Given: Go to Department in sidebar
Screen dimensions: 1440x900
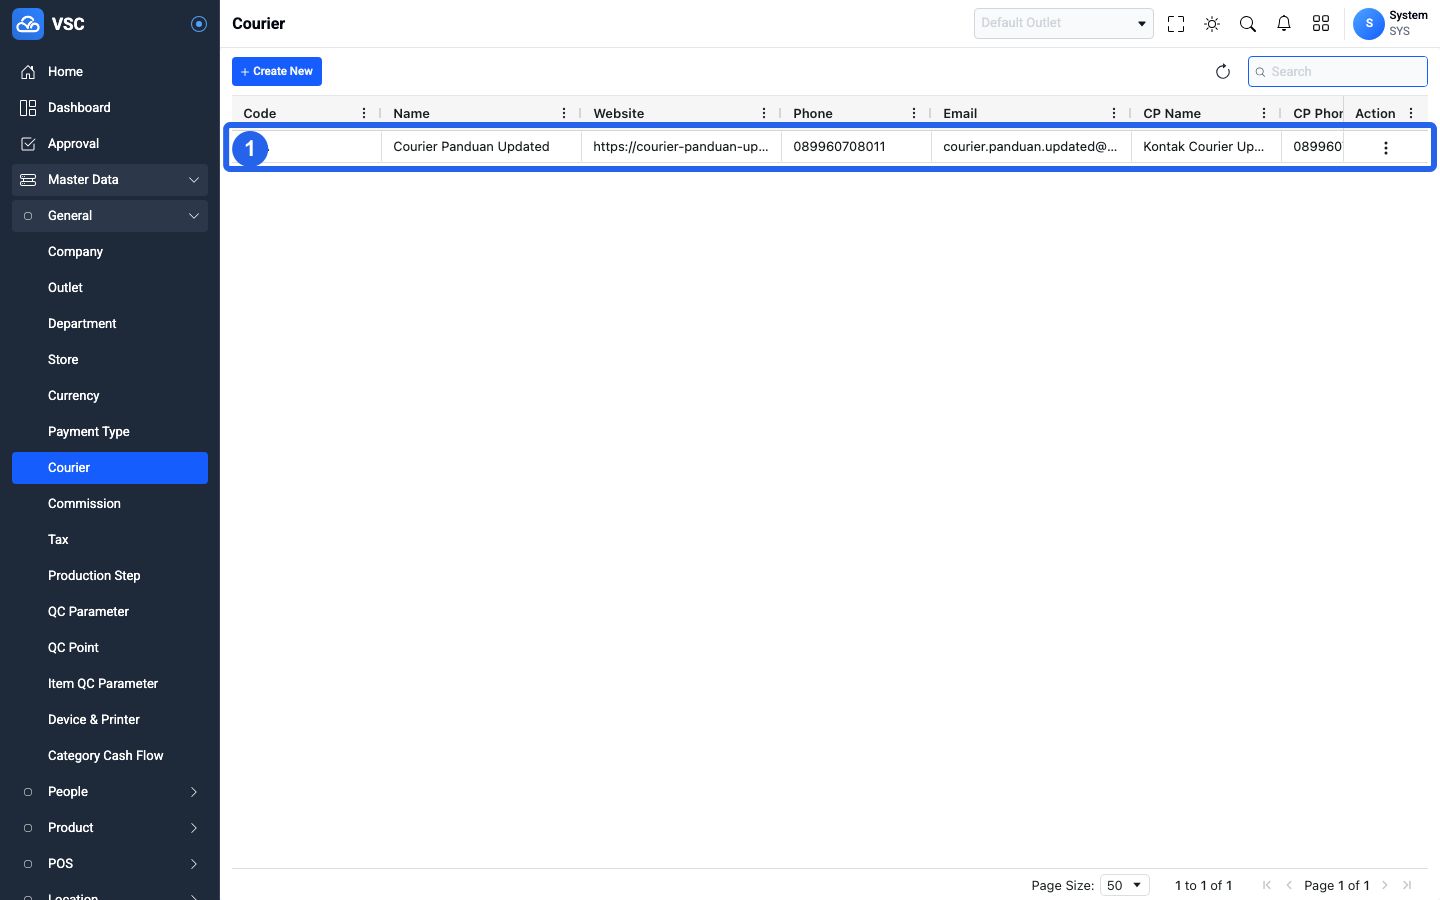Looking at the screenshot, I should click(x=110, y=324).
